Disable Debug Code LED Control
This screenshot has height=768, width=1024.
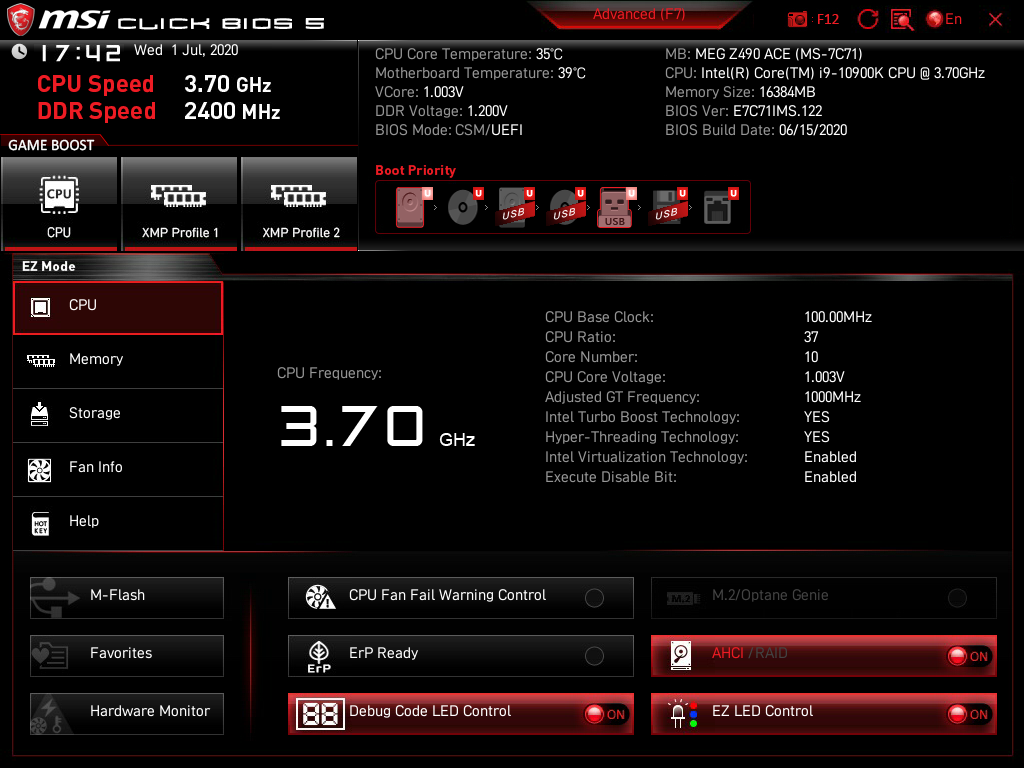point(603,714)
